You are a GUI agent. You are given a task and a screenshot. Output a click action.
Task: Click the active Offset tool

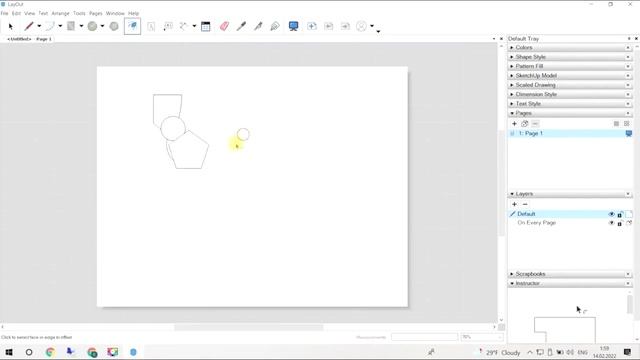[x=132, y=26]
